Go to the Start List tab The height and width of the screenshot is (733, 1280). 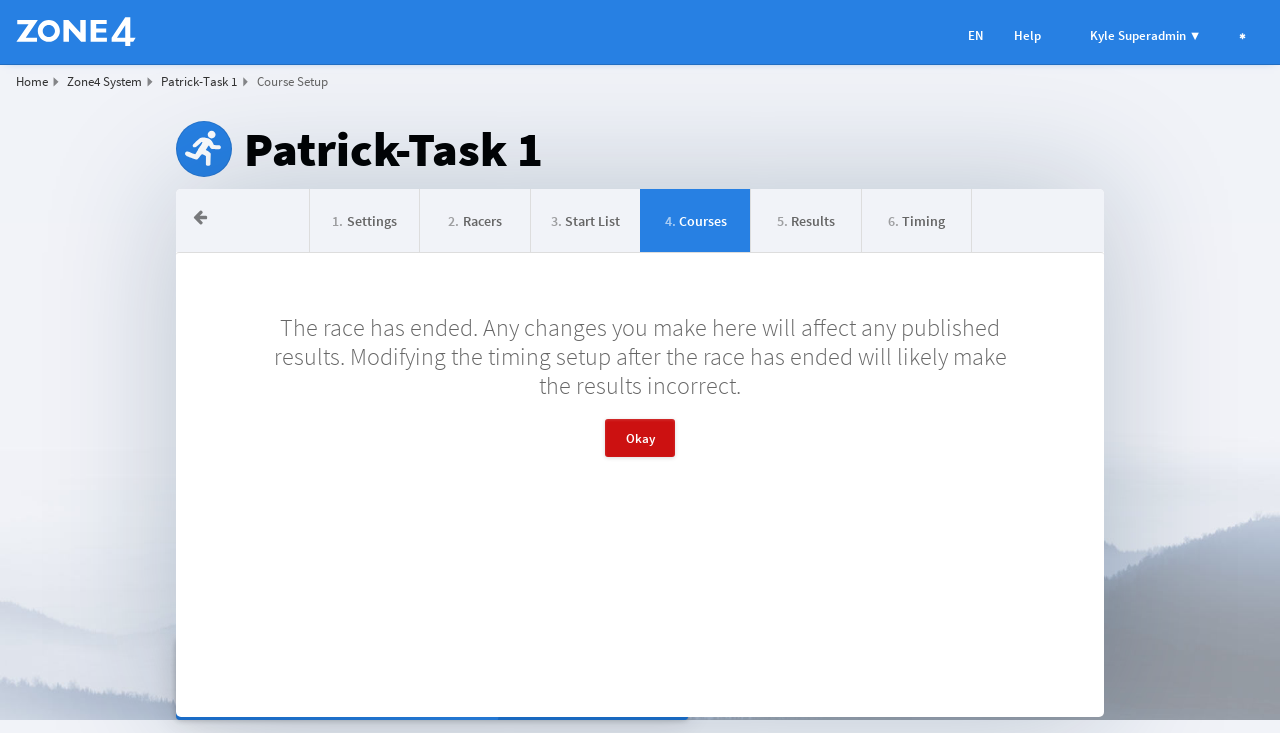coord(585,221)
